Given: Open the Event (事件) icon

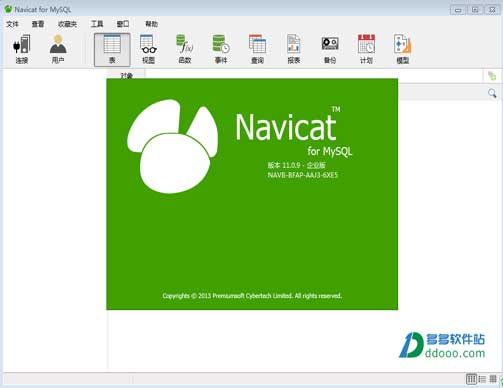Looking at the screenshot, I should 221,49.
